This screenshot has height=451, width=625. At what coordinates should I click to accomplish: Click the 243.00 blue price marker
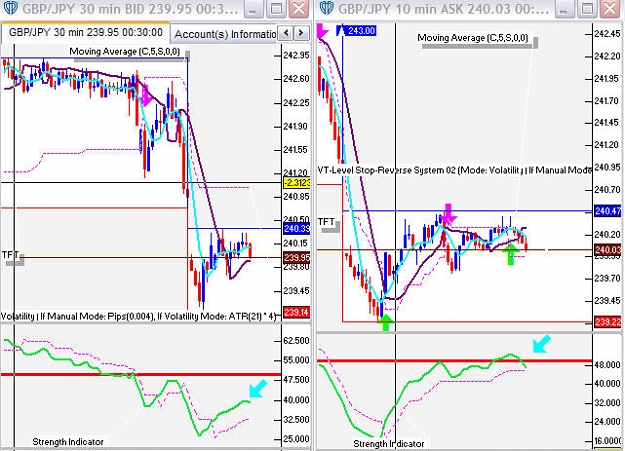[357, 31]
